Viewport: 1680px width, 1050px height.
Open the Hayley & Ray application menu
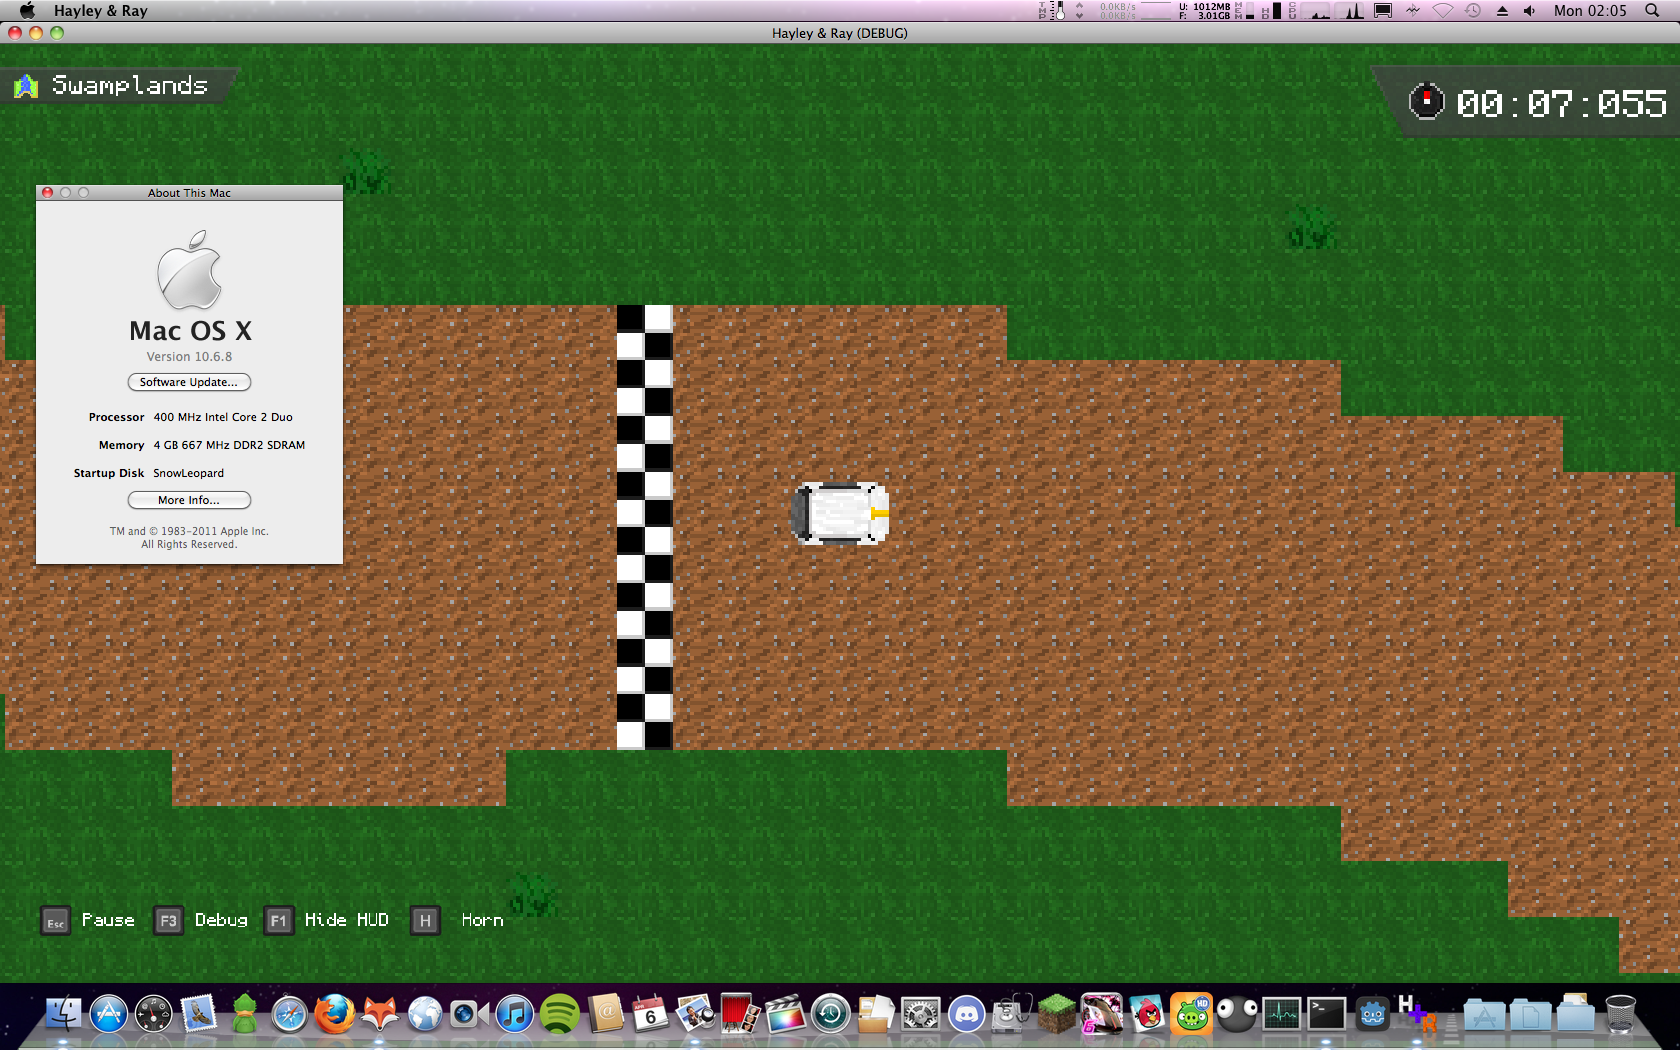click(100, 11)
